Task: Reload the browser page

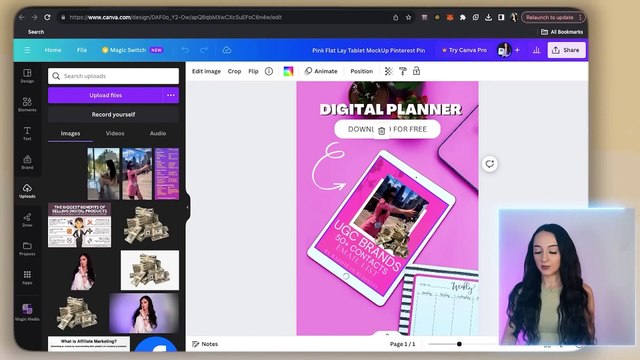Action: click(x=47, y=17)
